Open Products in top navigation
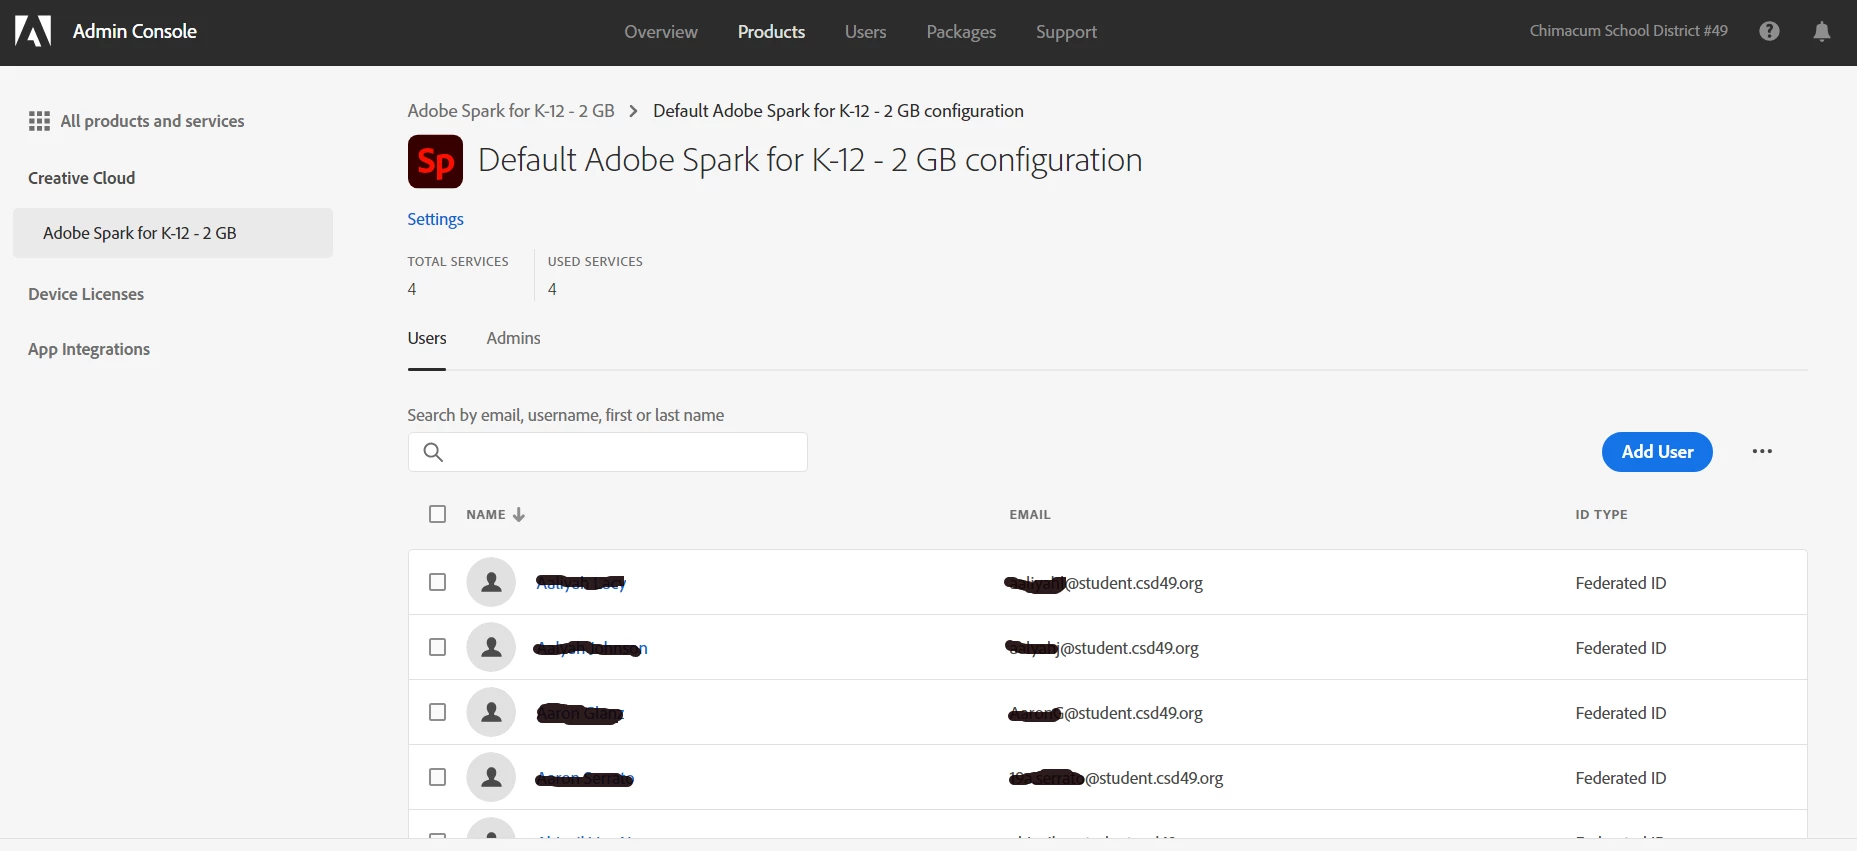 [x=771, y=32]
